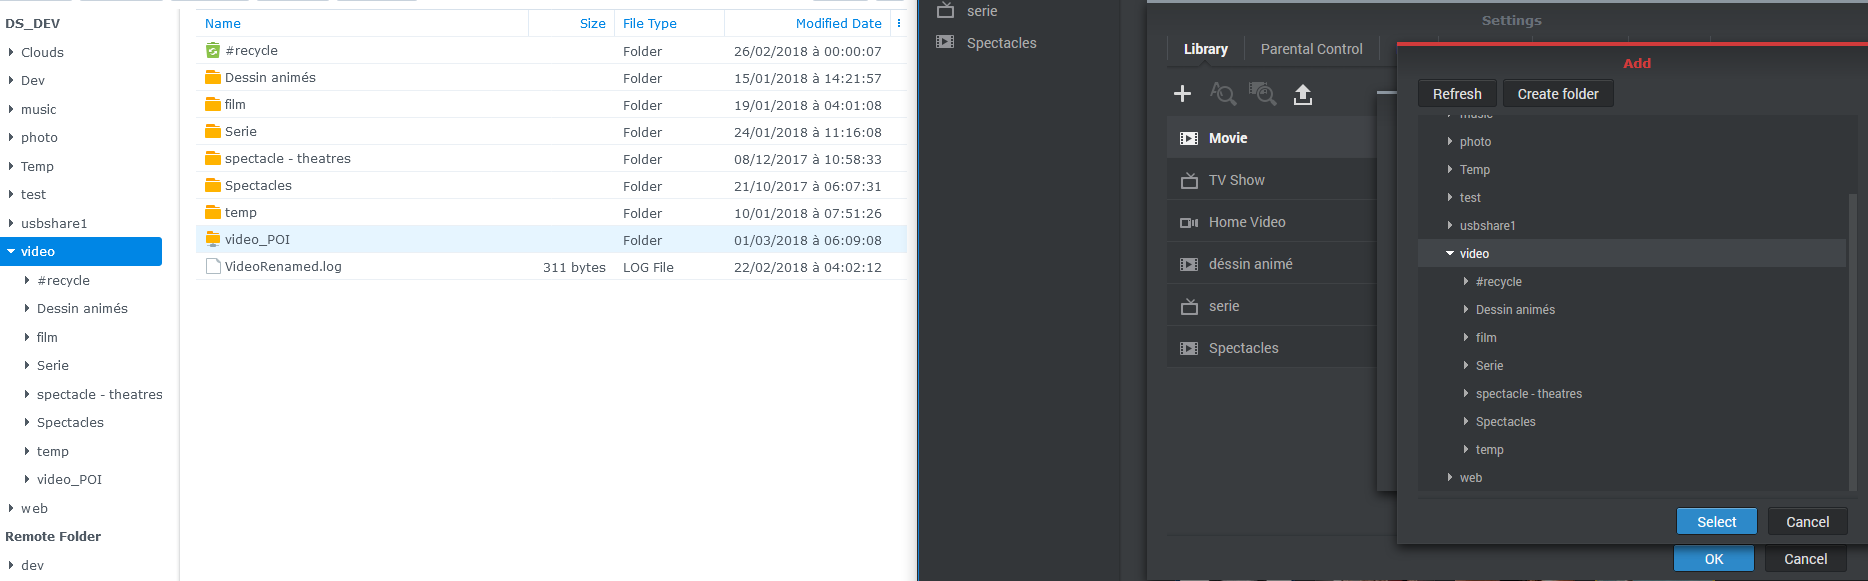Click the TV icon beside TV Show library

pyautogui.click(x=1189, y=181)
